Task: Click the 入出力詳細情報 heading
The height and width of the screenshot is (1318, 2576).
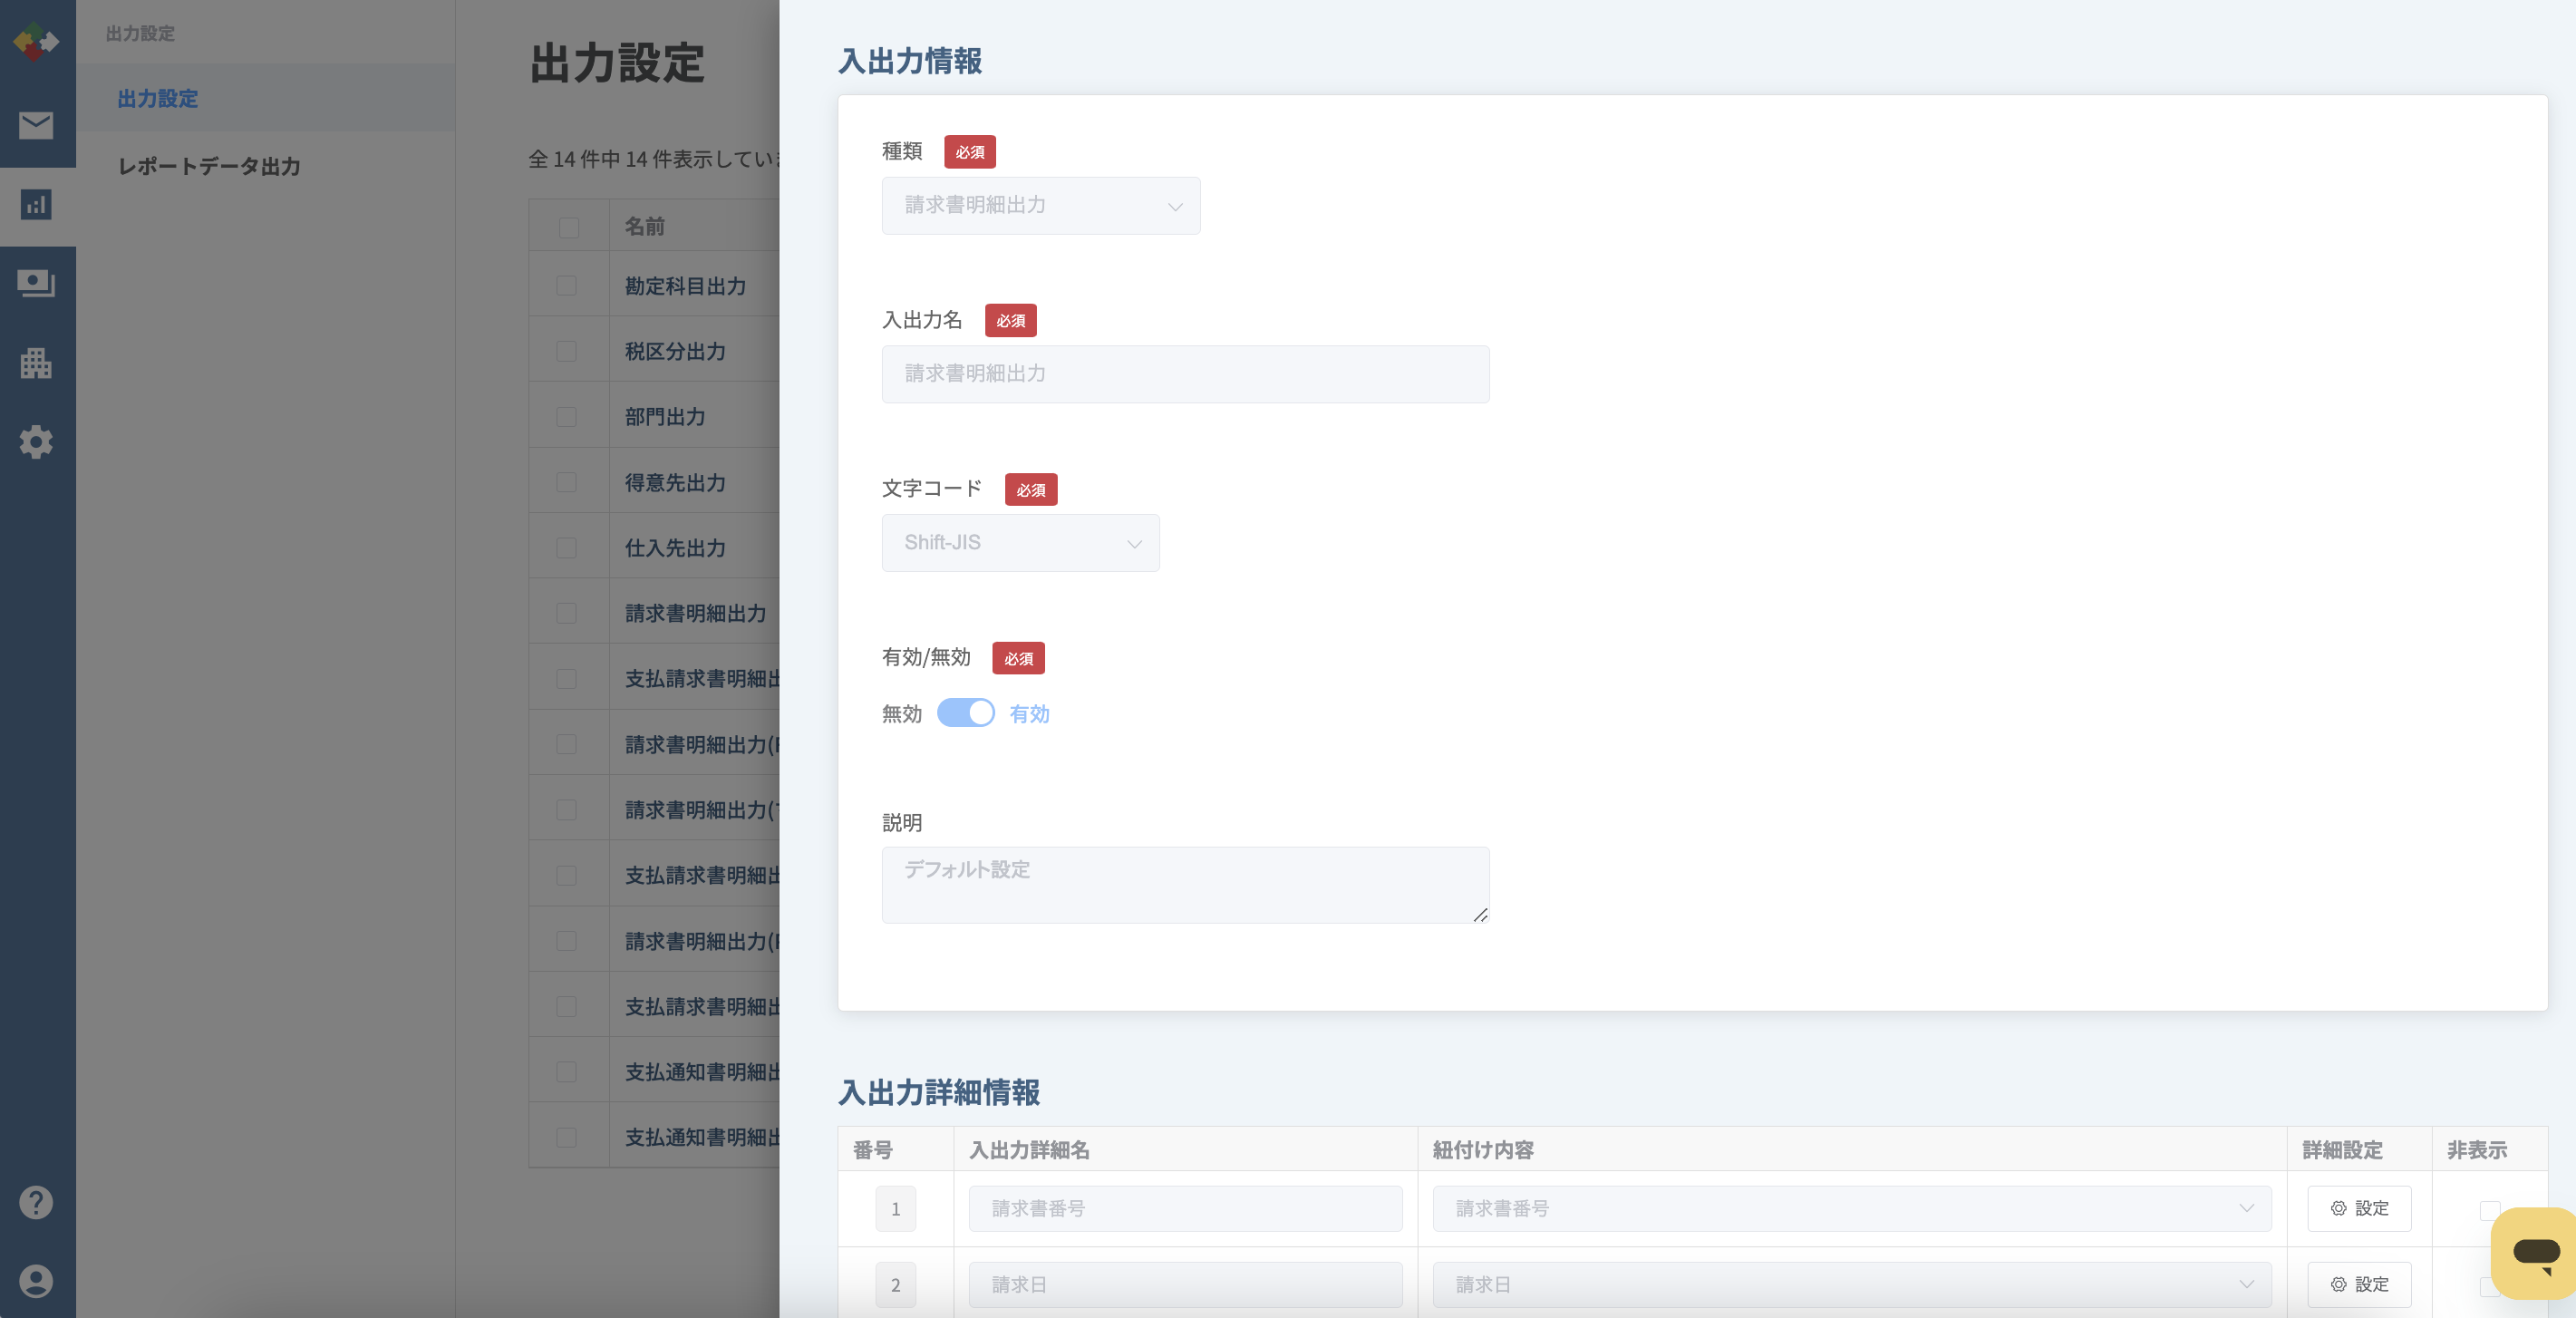Action: (939, 1092)
